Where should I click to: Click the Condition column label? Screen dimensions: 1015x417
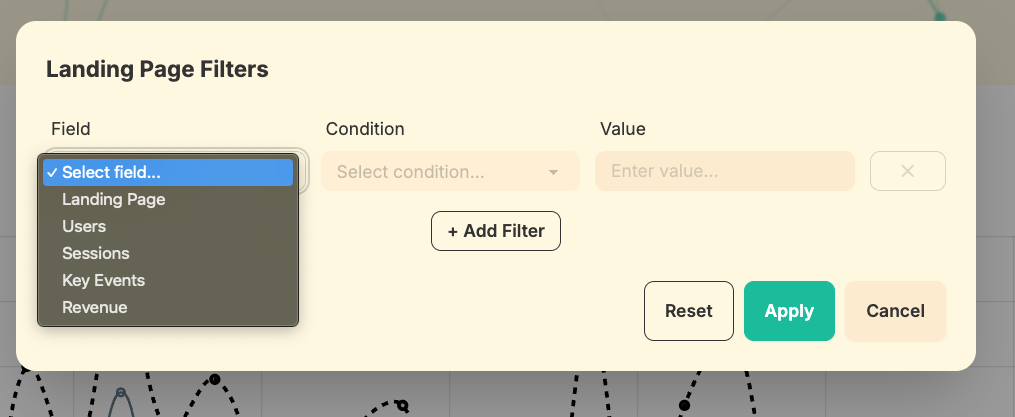[x=365, y=129]
